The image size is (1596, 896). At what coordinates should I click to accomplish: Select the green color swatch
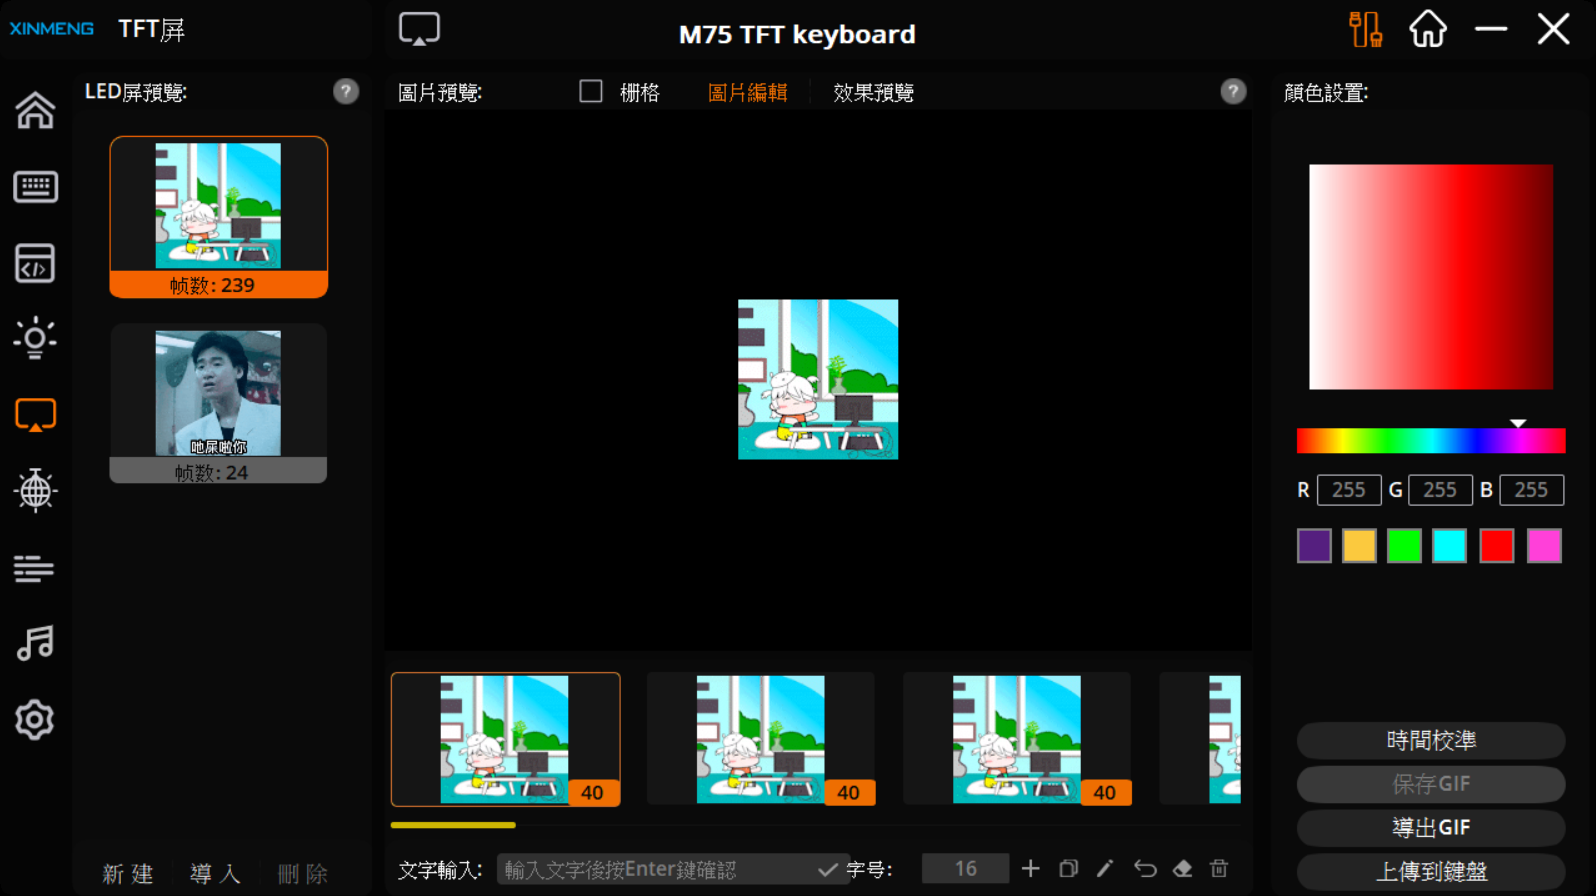coord(1404,546)
